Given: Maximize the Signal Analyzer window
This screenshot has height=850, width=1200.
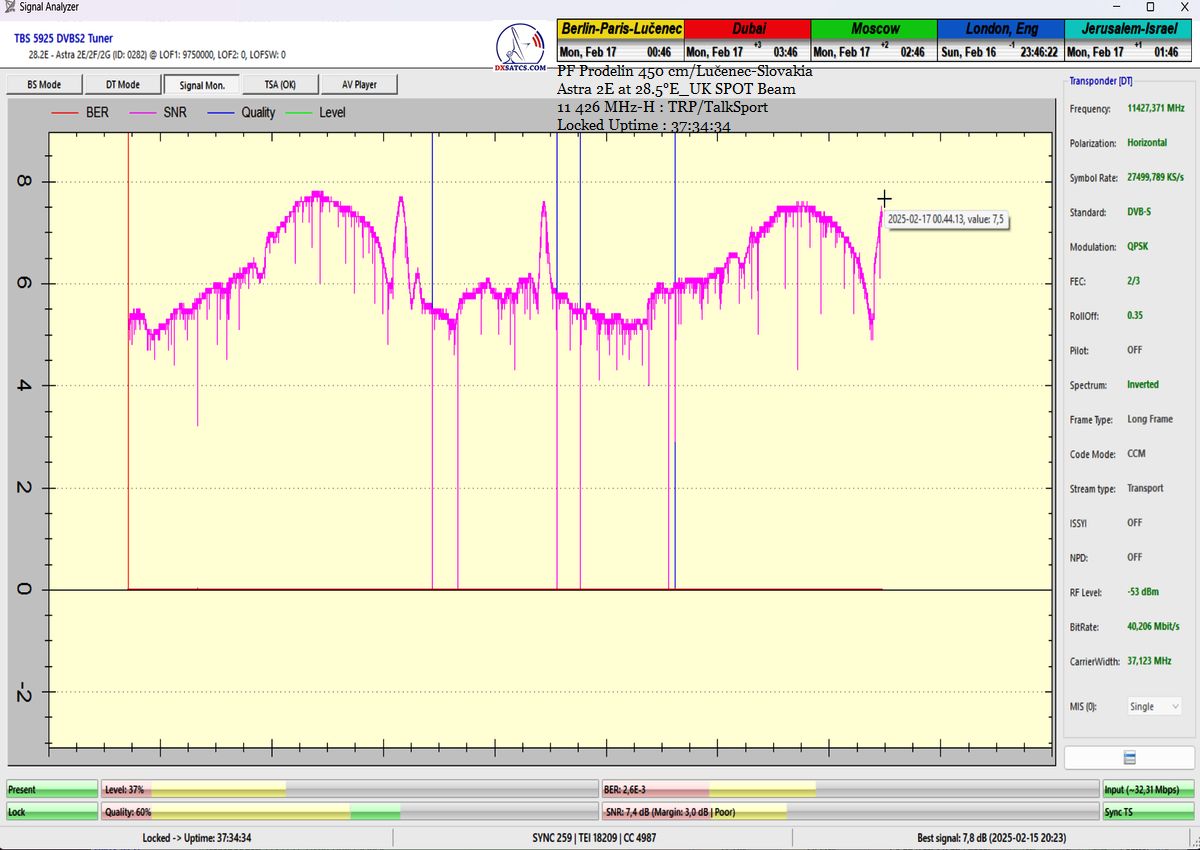Looking at the screenshot, I should 1150,7.
